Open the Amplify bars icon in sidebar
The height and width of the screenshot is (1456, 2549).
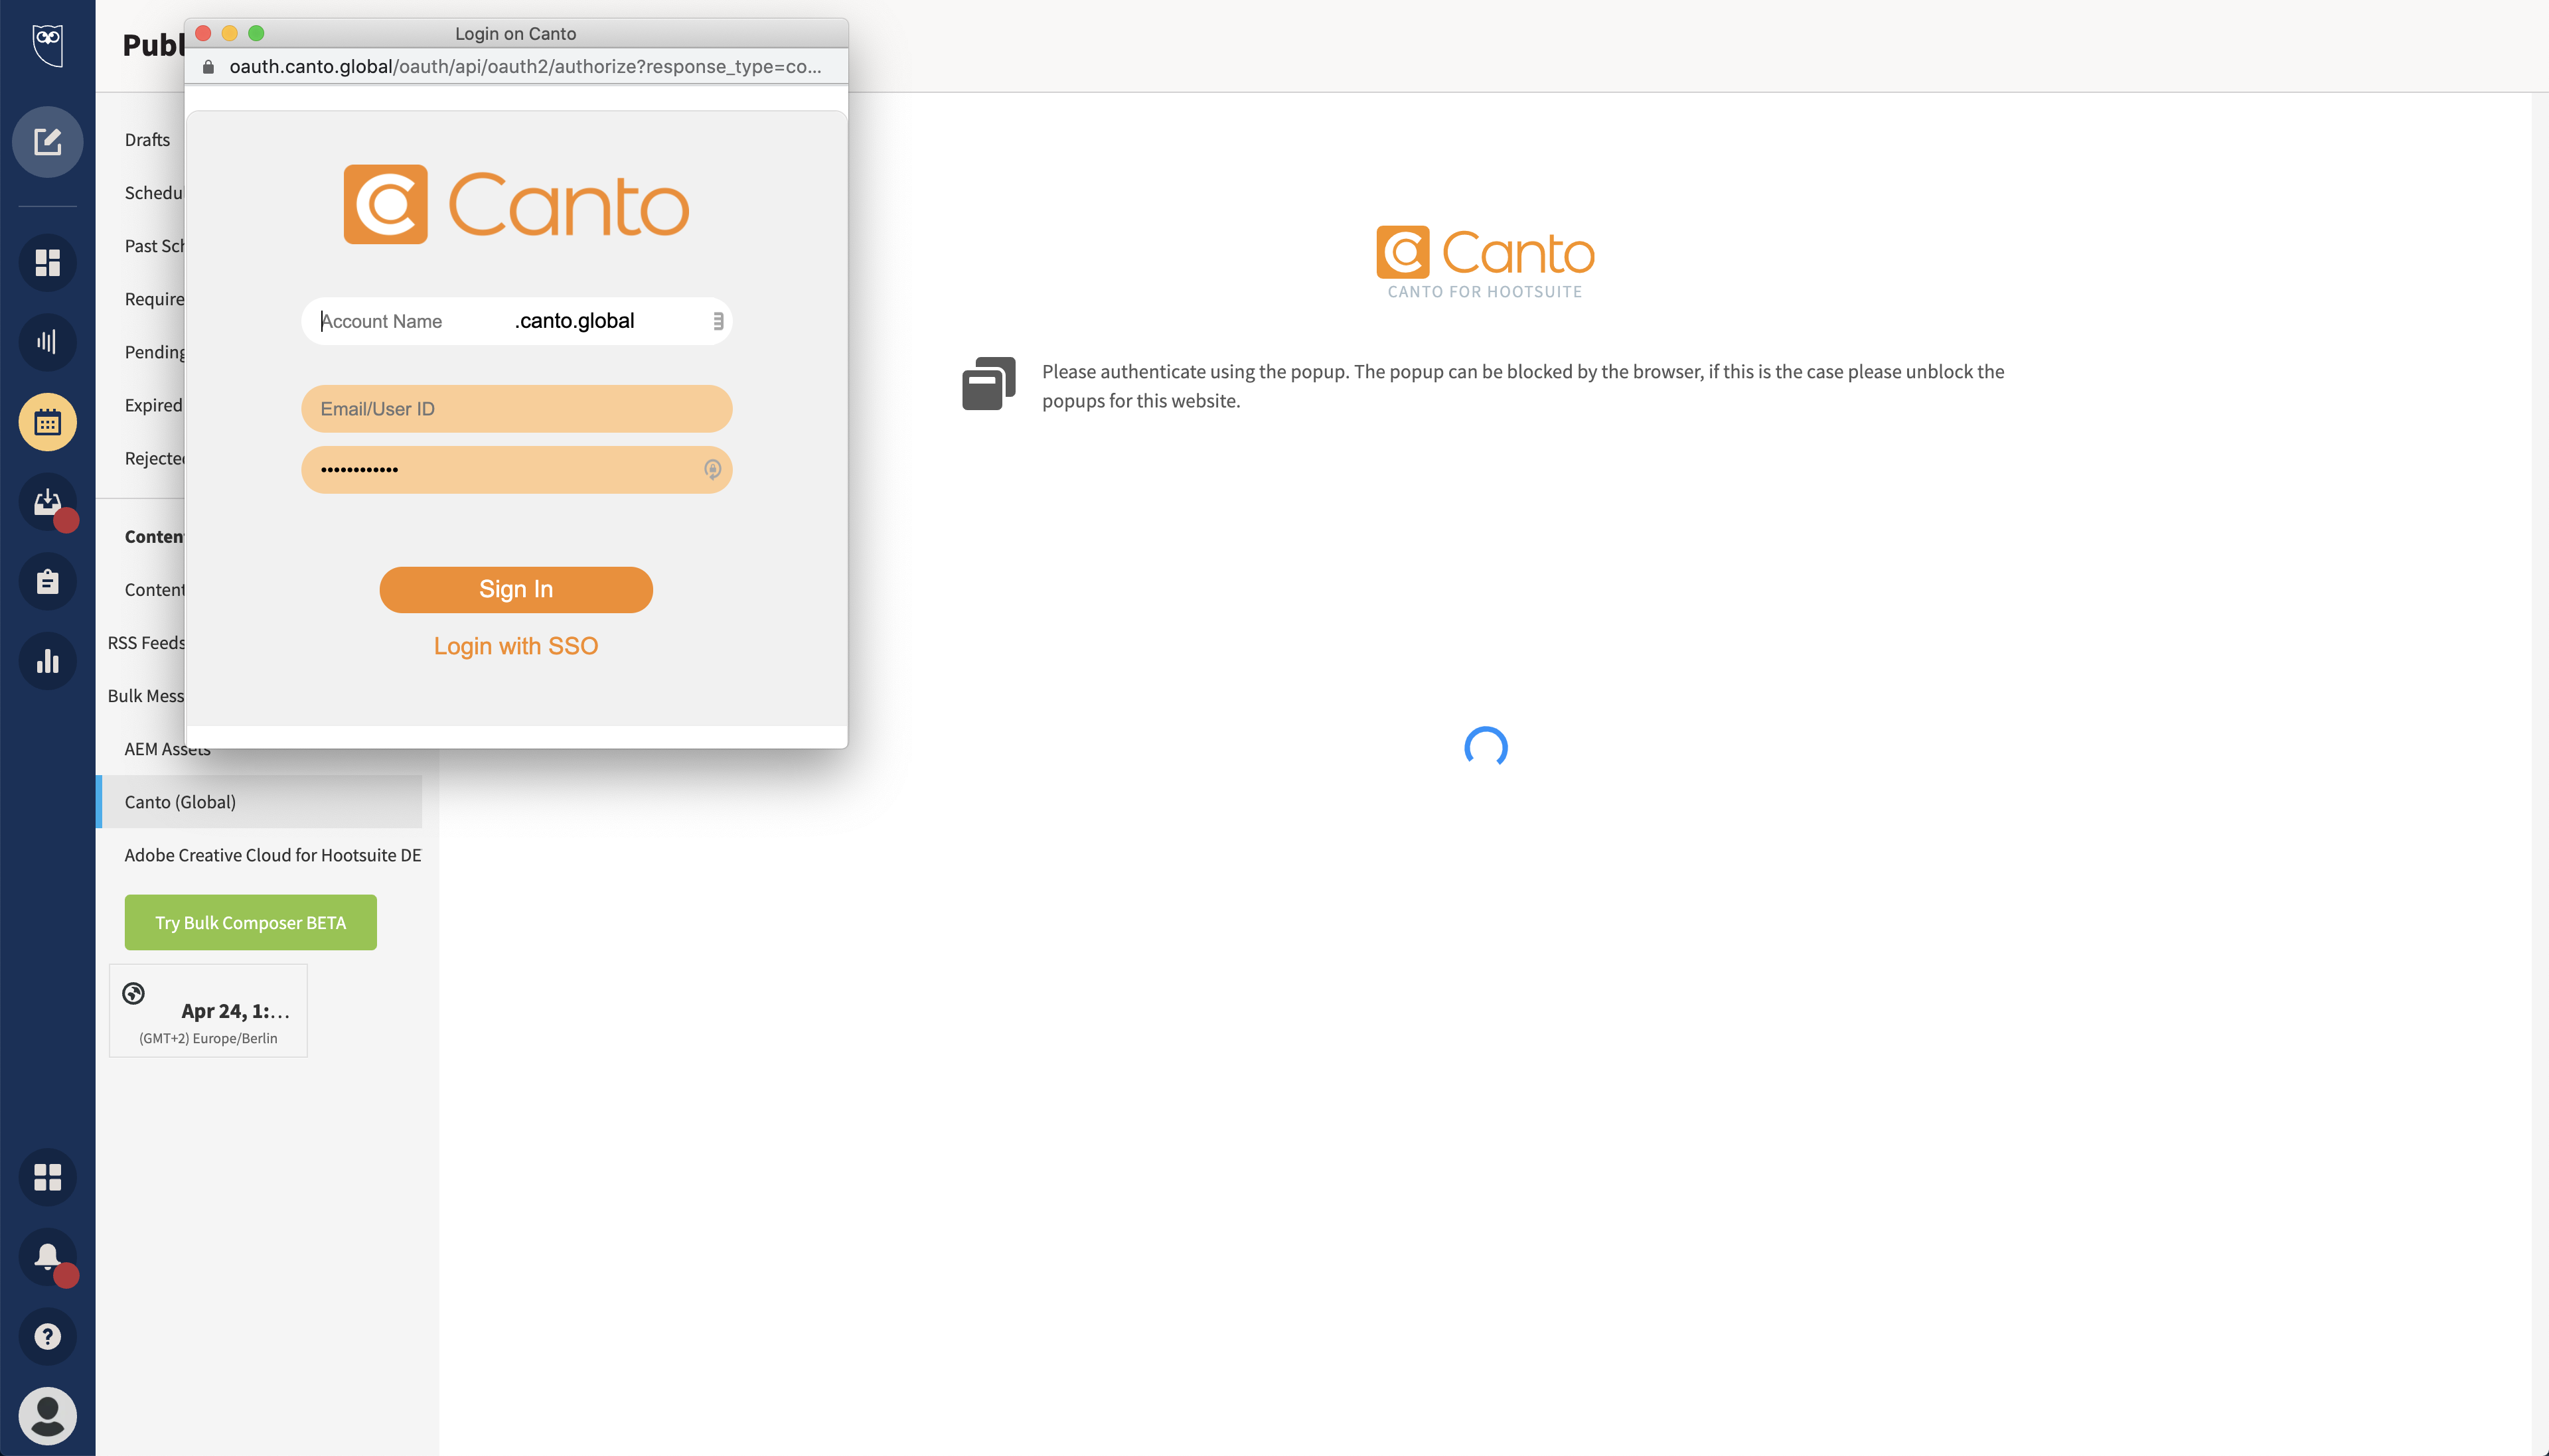[47, 342]
